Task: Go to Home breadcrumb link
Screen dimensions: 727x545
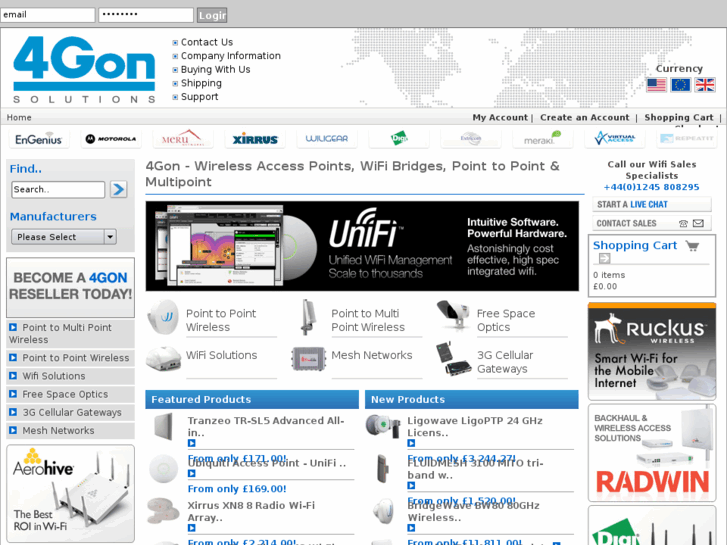Action: (x=19, y=117)
